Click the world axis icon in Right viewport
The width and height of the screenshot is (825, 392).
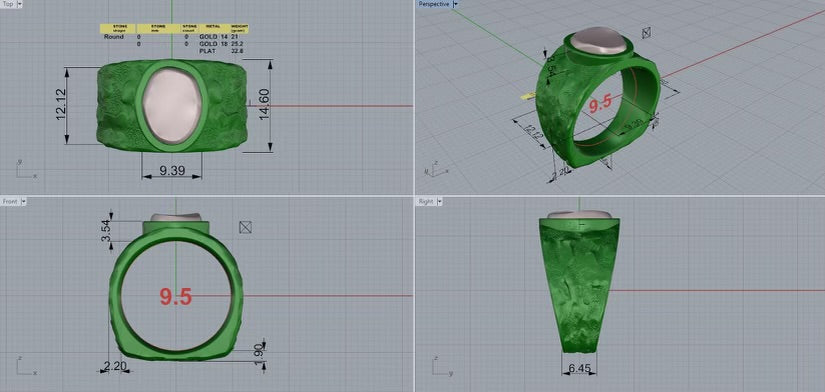(442, 366)
